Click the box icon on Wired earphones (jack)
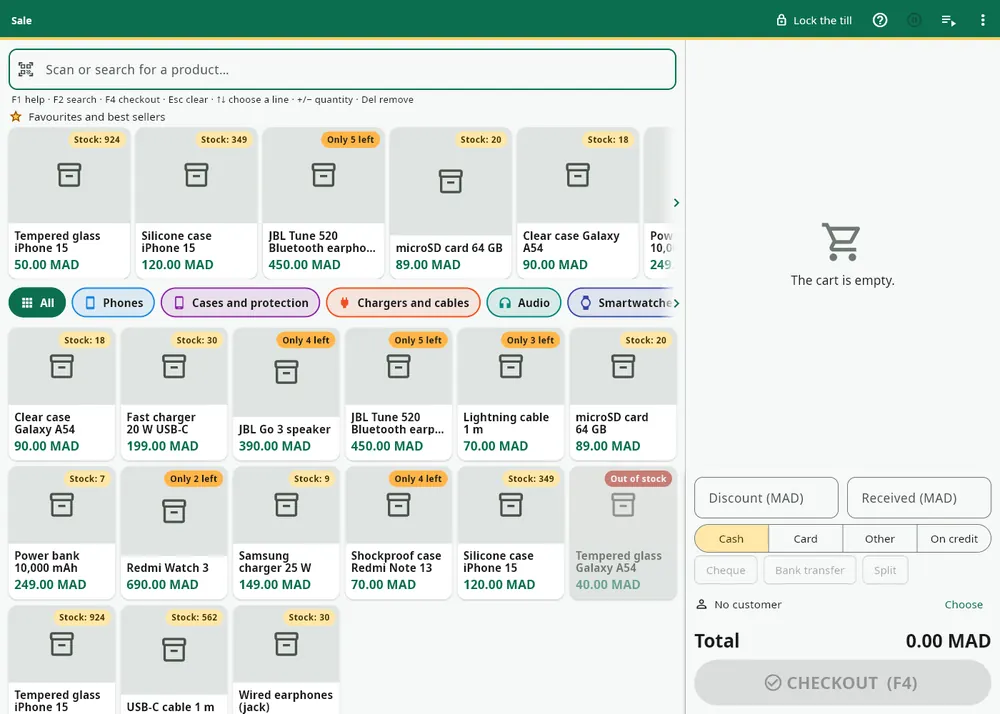 [x=286, y=644]
